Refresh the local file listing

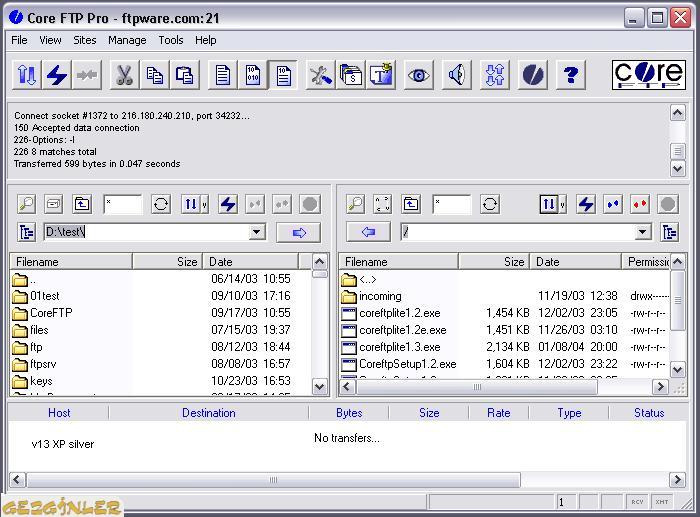pyautogui.click(x=161, y=204)
